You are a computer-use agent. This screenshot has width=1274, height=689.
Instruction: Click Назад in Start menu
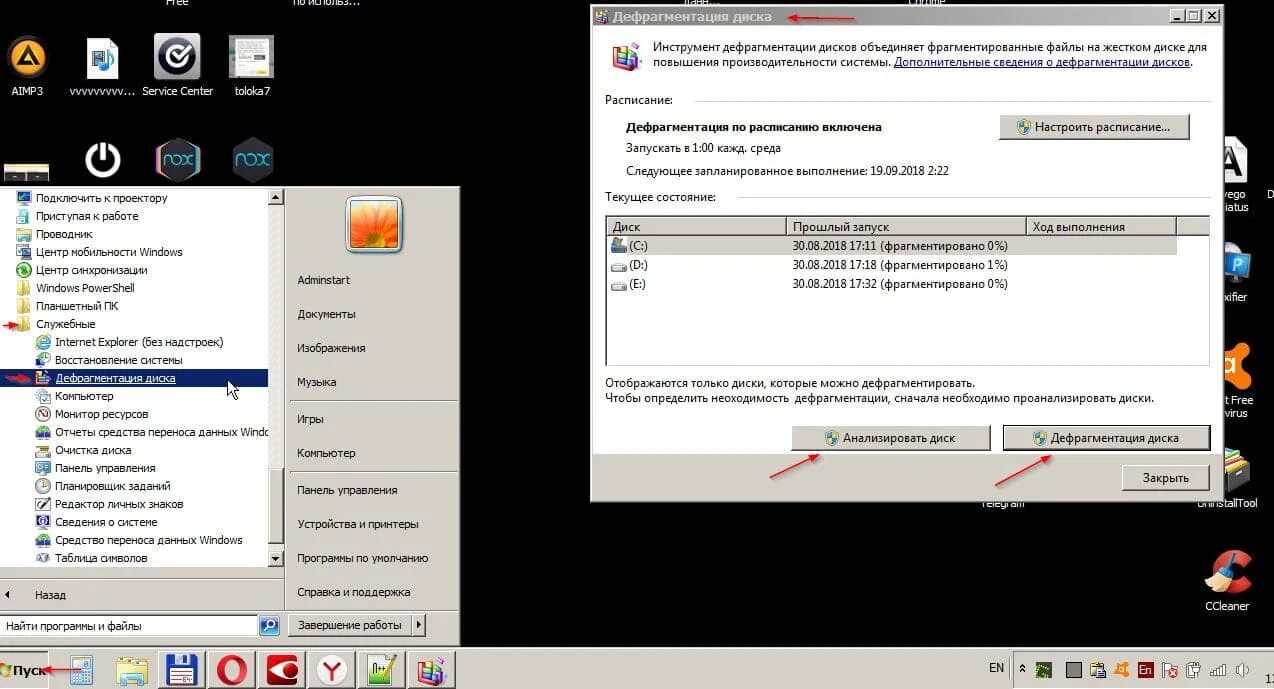50,594
